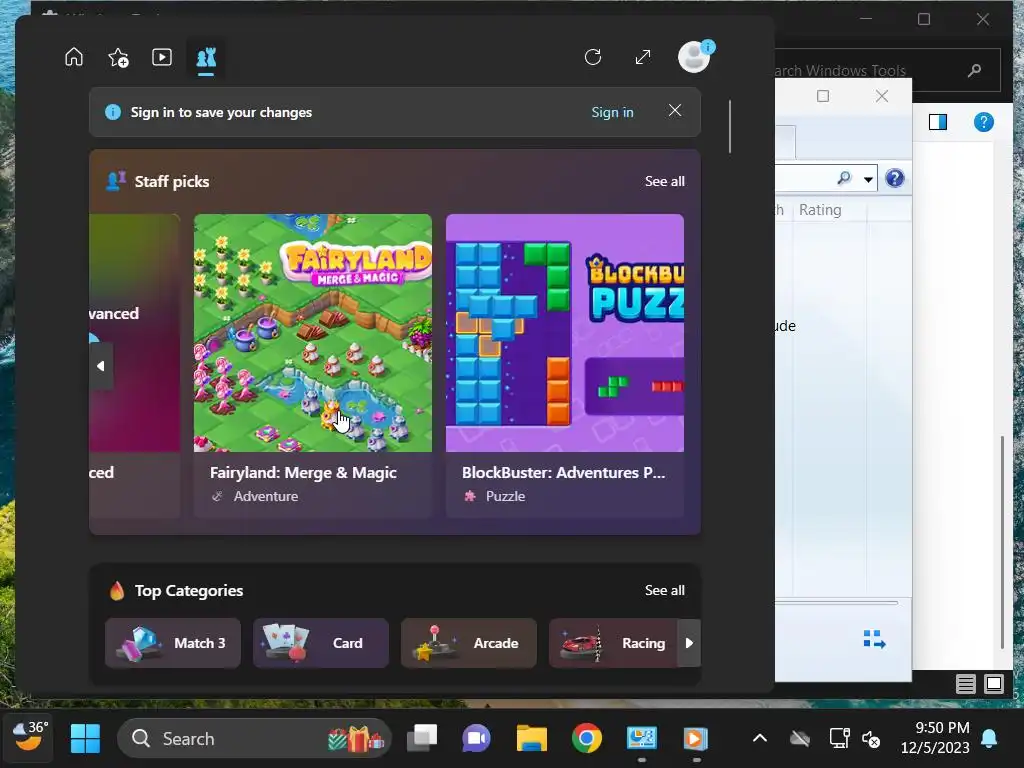Click the Top Categories flame icon

point(117,590)
